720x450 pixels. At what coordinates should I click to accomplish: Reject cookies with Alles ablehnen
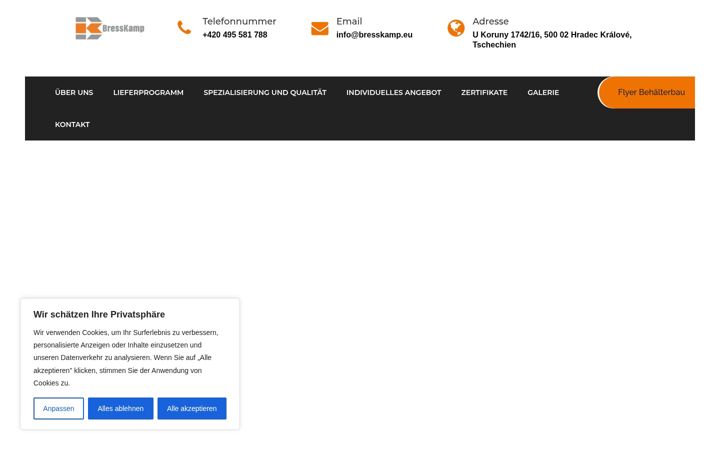pyautogui.click(x=120, y=408)
